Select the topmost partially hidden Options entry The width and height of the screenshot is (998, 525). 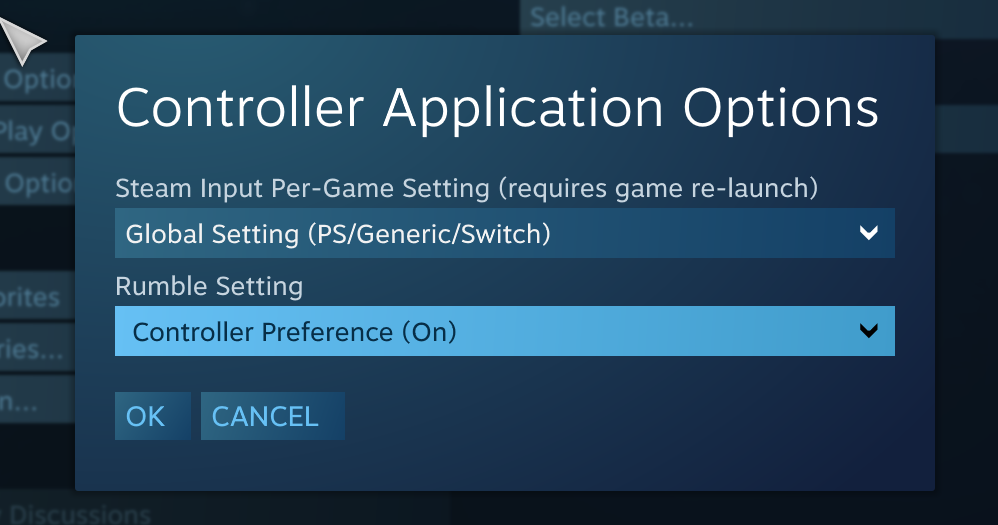[x=38, y=80]
